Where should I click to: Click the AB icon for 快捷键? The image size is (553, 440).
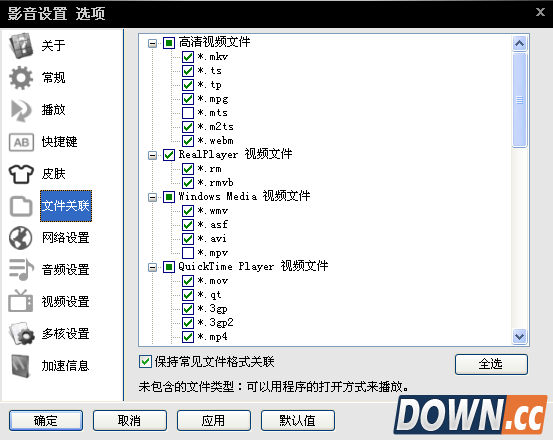point(21,142)
